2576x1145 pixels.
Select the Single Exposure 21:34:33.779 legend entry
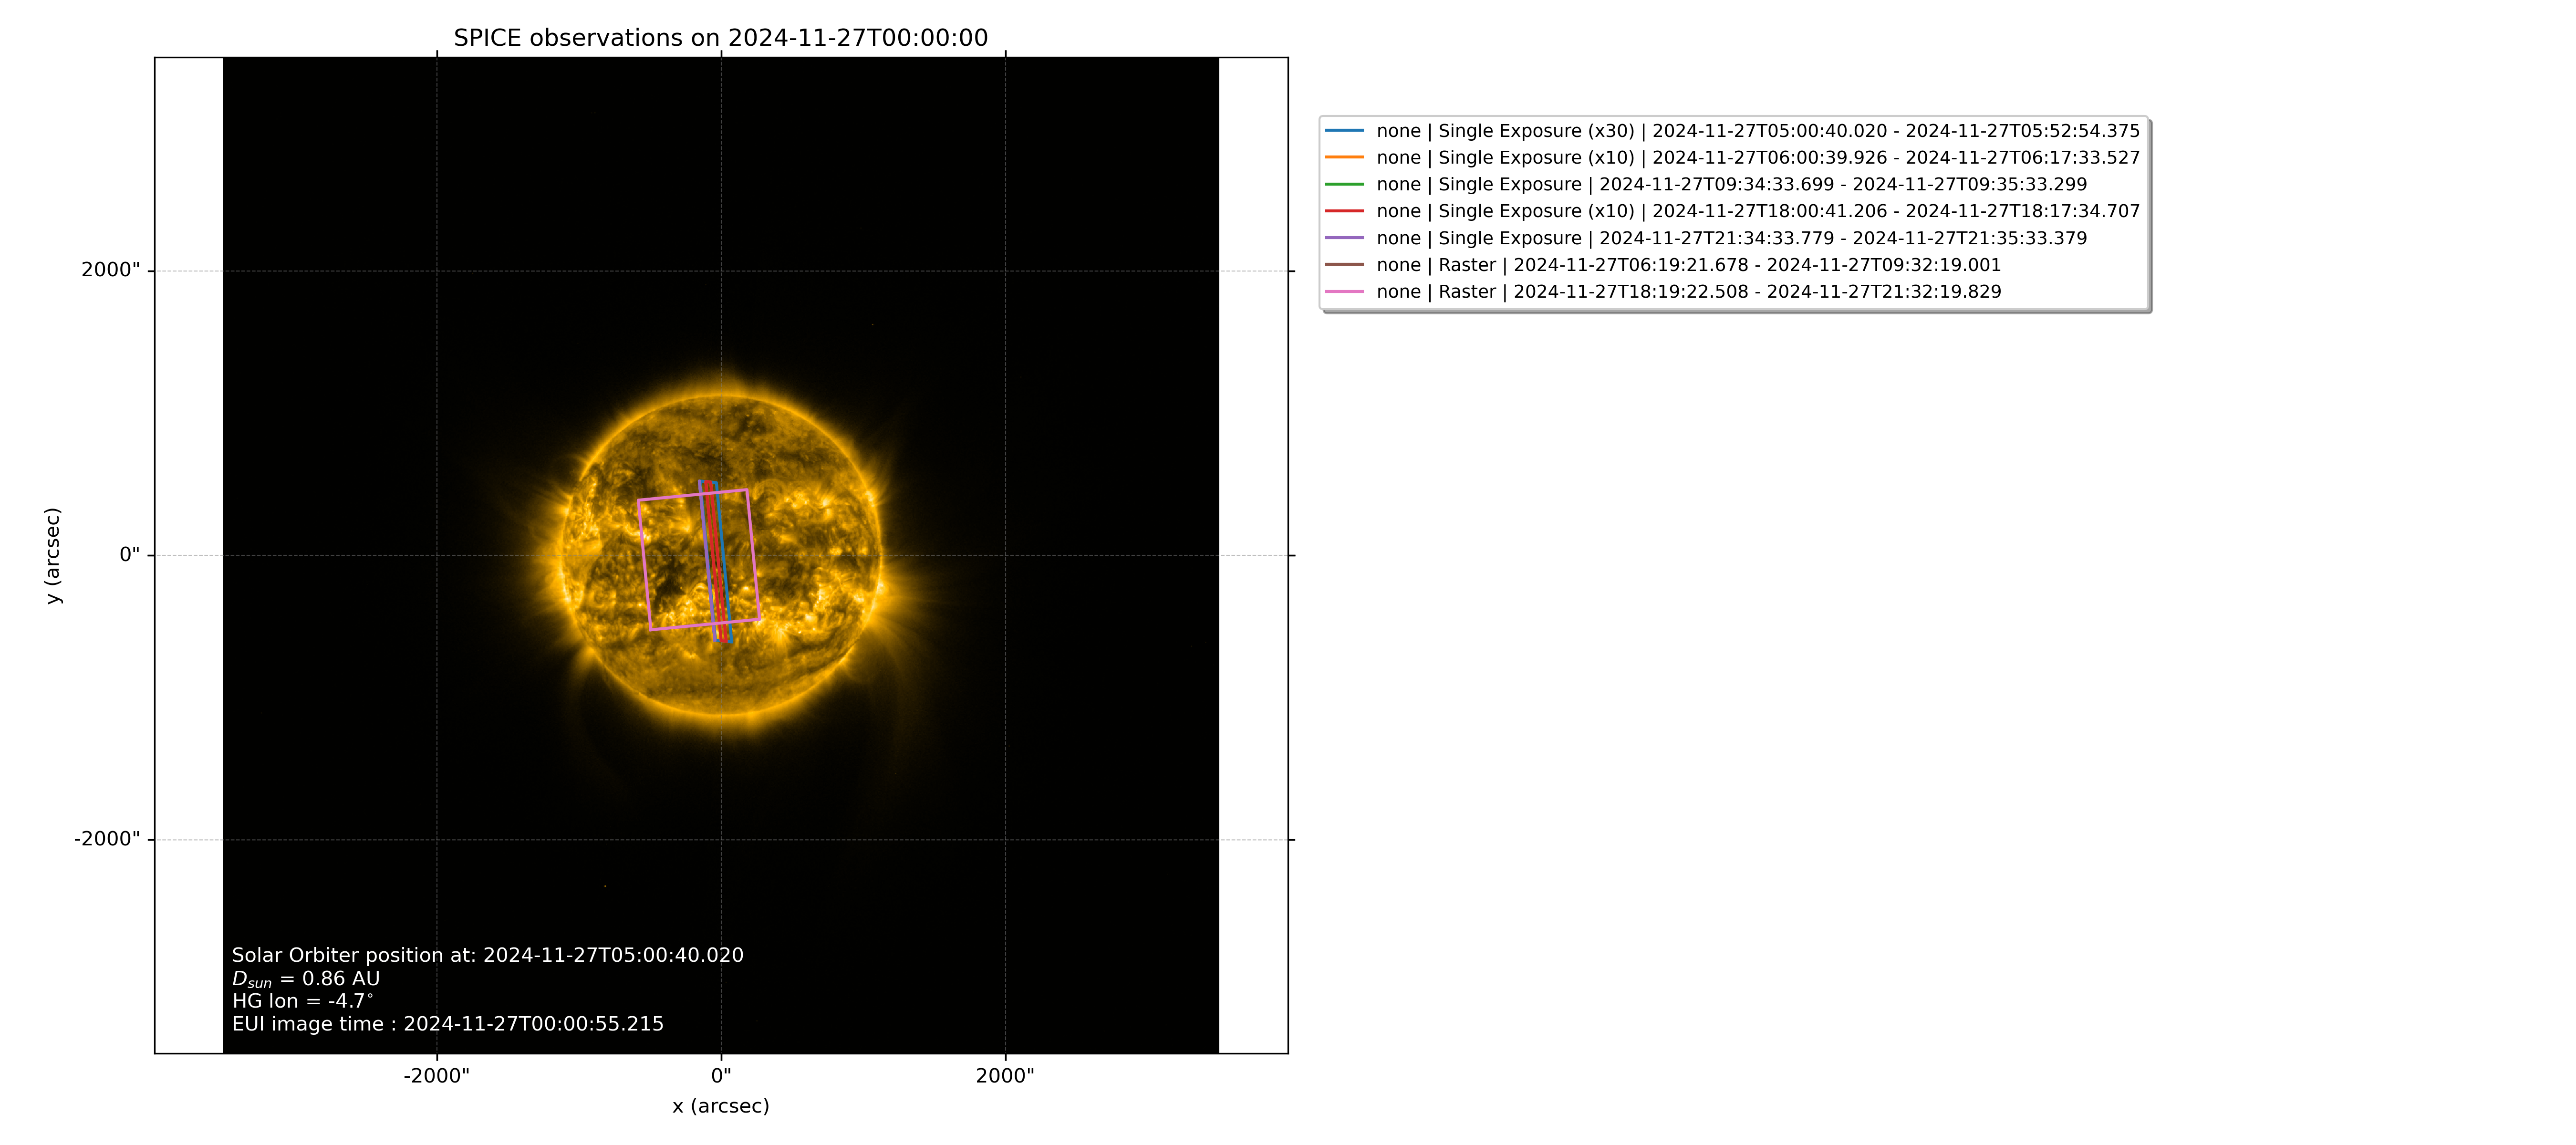tap(1731, 238)
